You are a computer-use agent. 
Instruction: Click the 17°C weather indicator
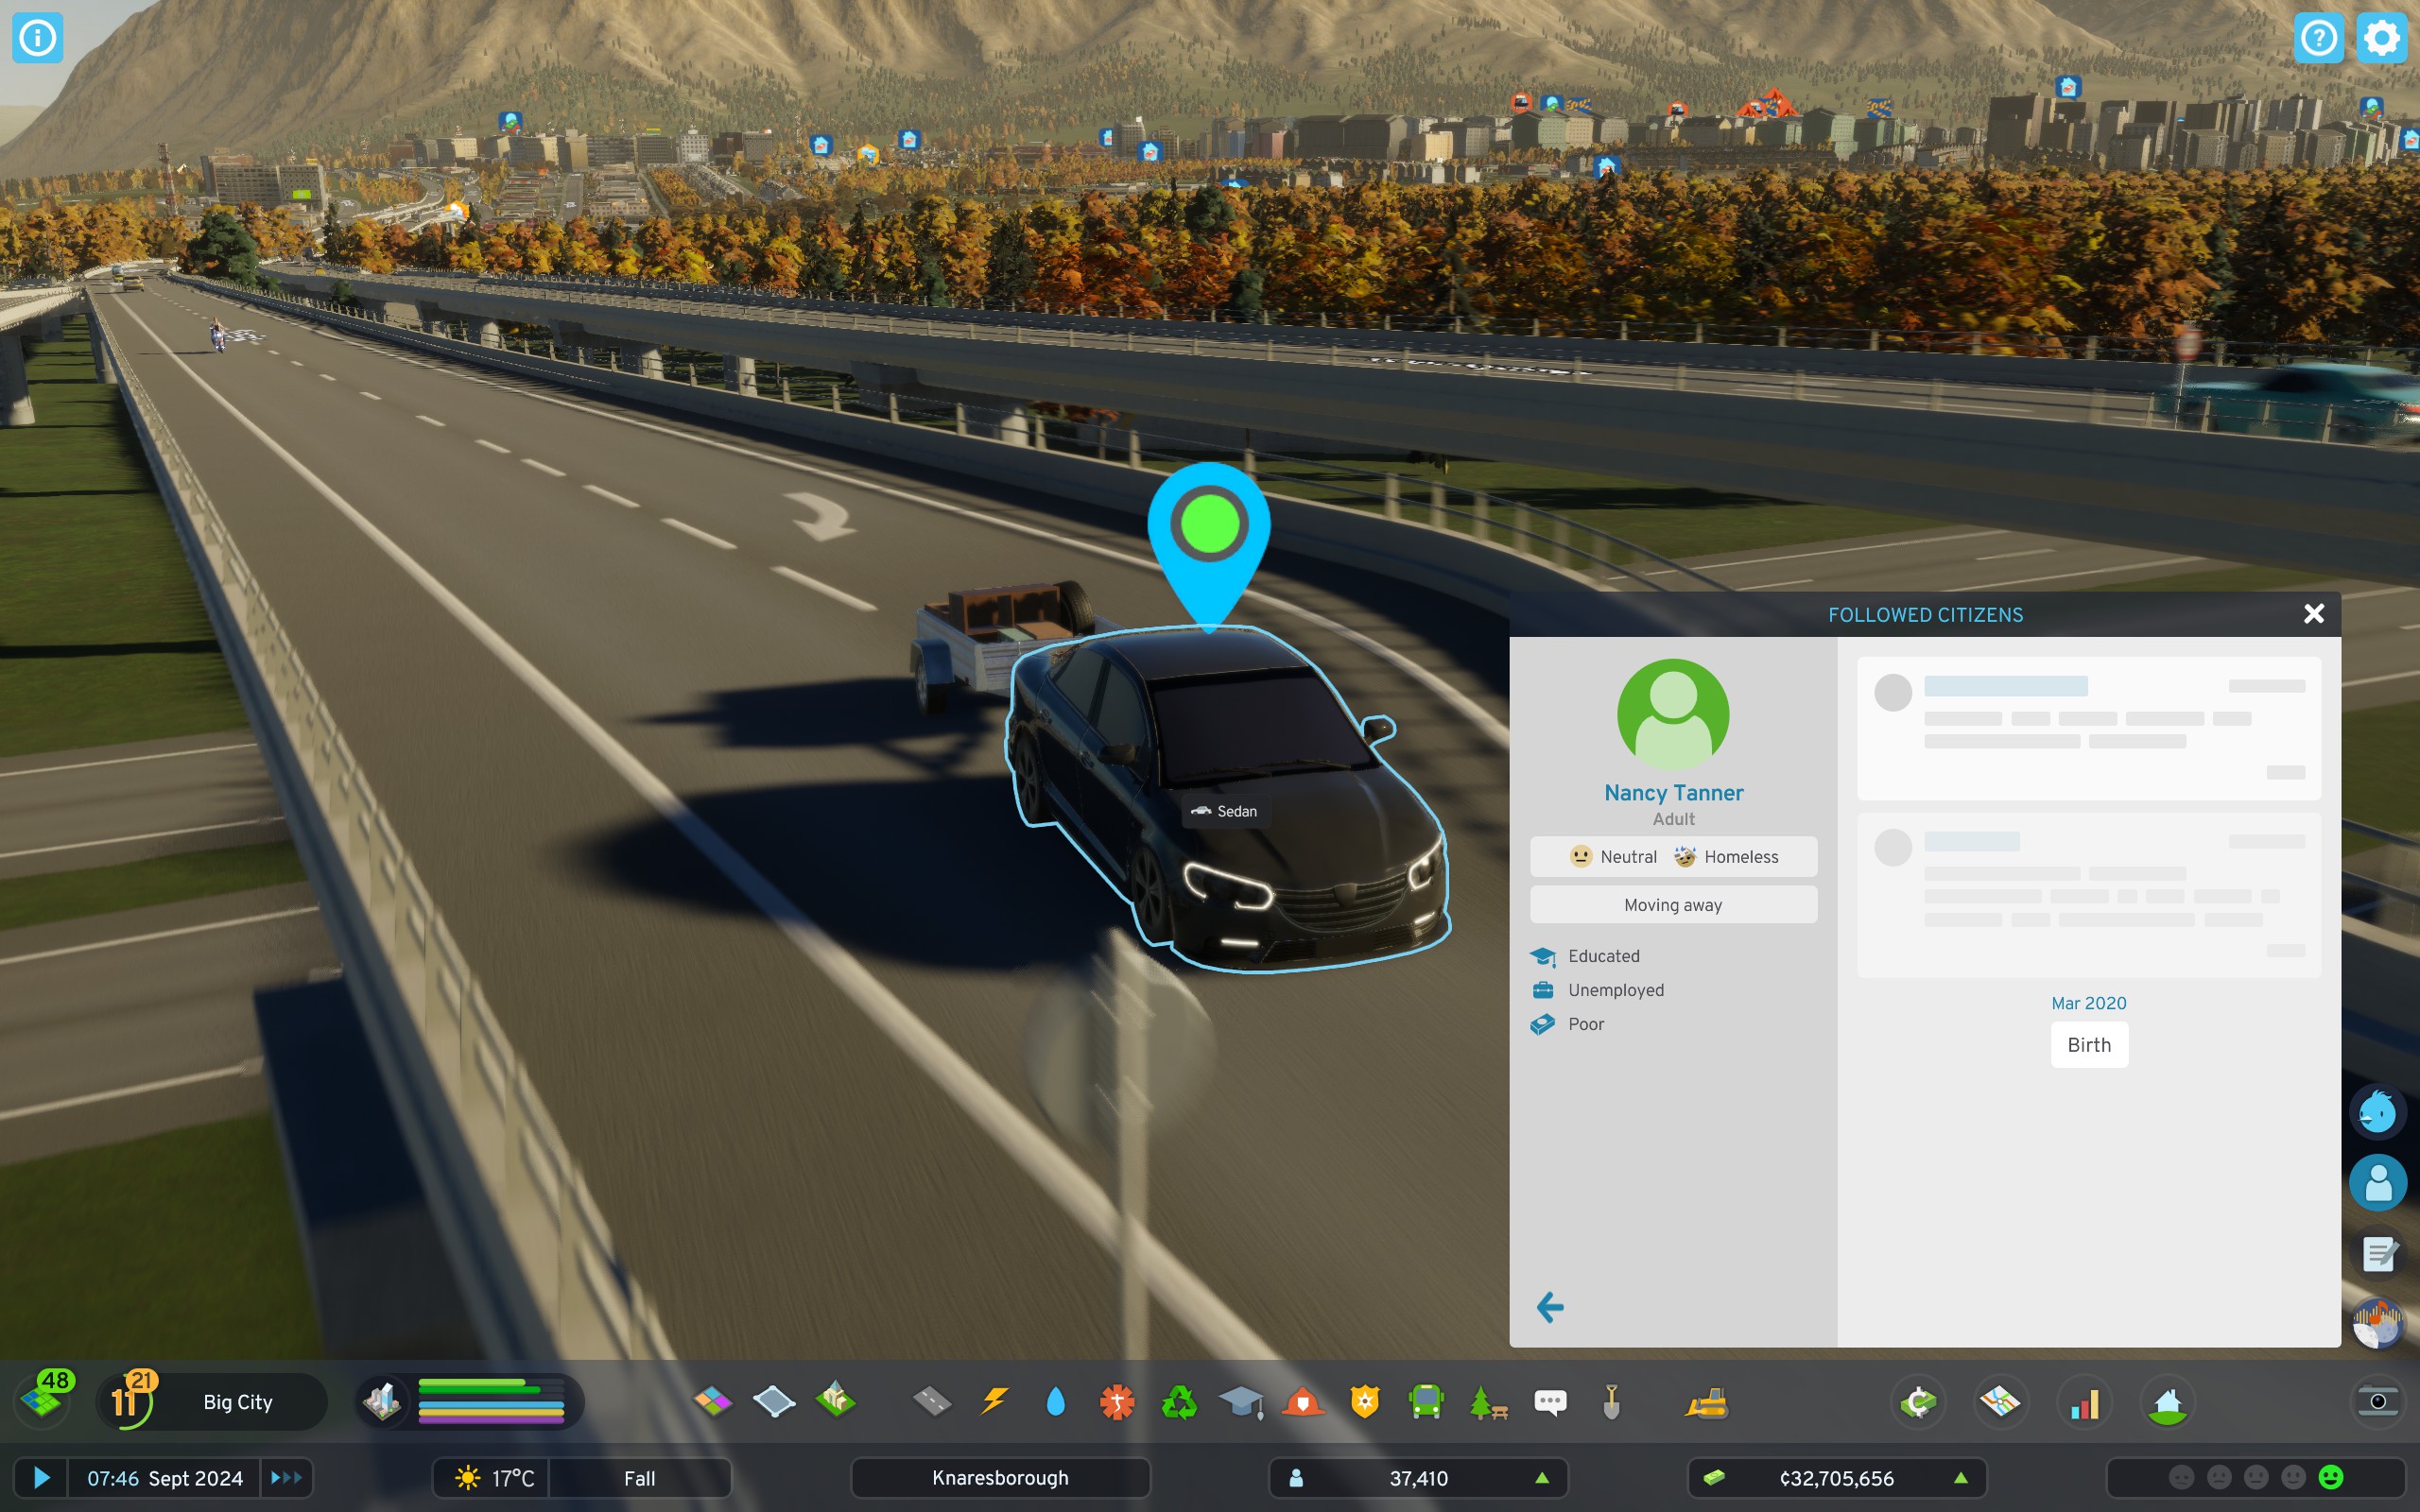coord(492,1478)
